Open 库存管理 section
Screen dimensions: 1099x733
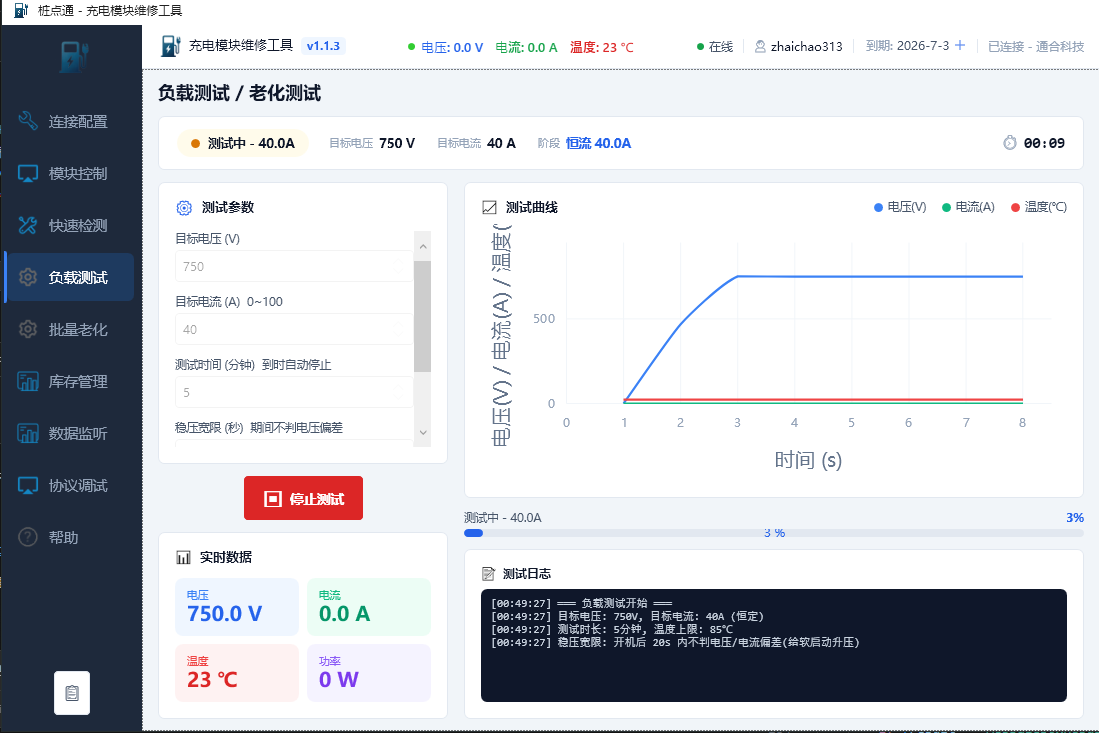tap(69, 381)
